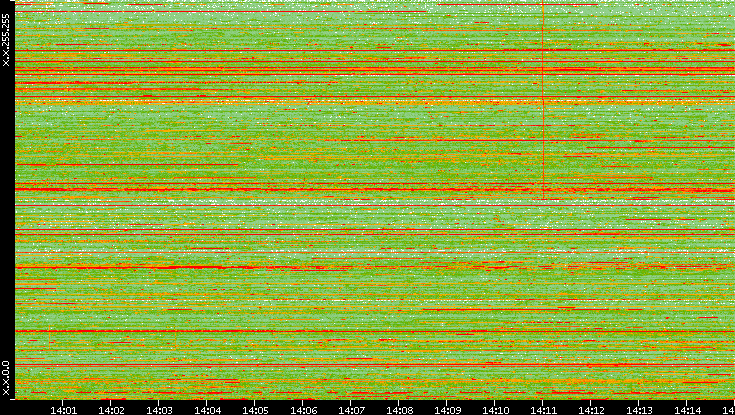
Task: Select the 14:05 time marker
Action: pos(255,408)
